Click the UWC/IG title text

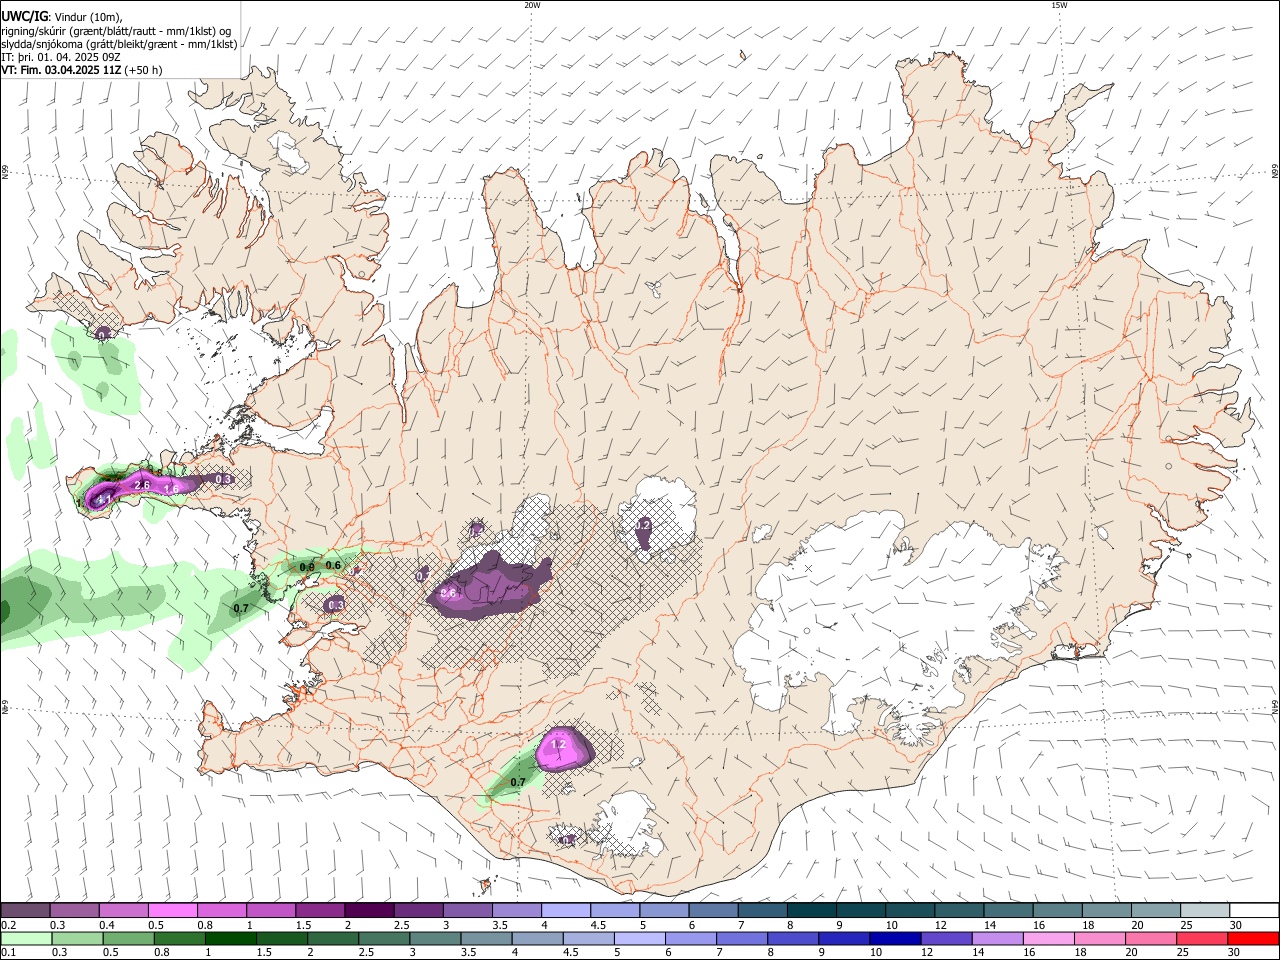24,16
